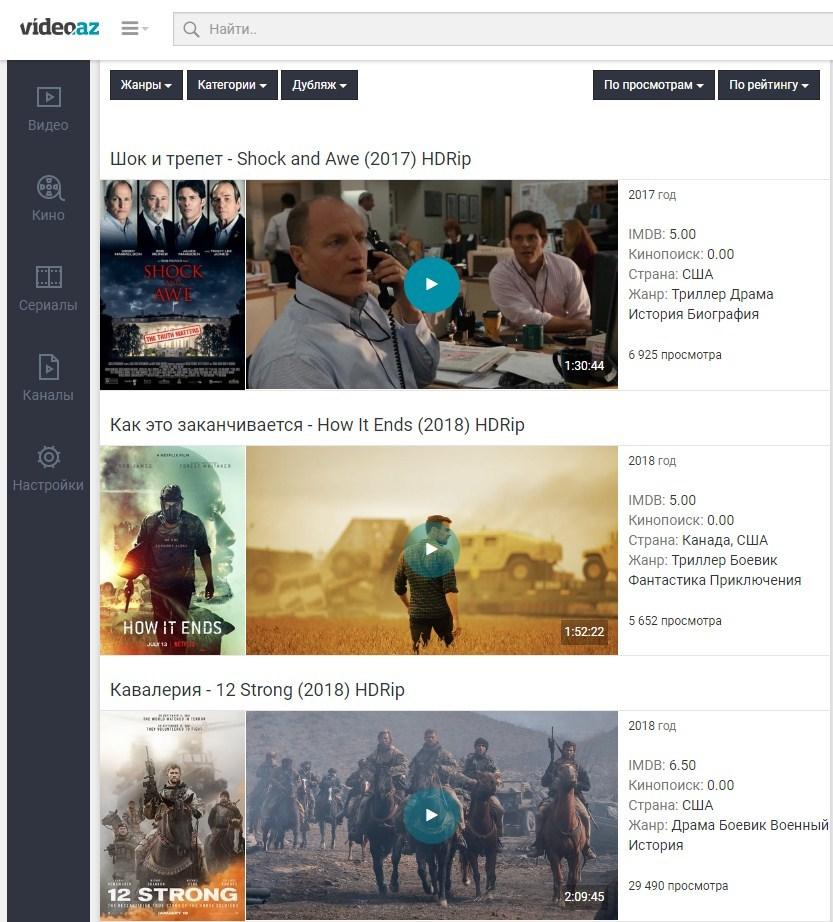
Task: Click the 'Жанр: Триллер Драма' genre text
Action: tap(701, 295)
